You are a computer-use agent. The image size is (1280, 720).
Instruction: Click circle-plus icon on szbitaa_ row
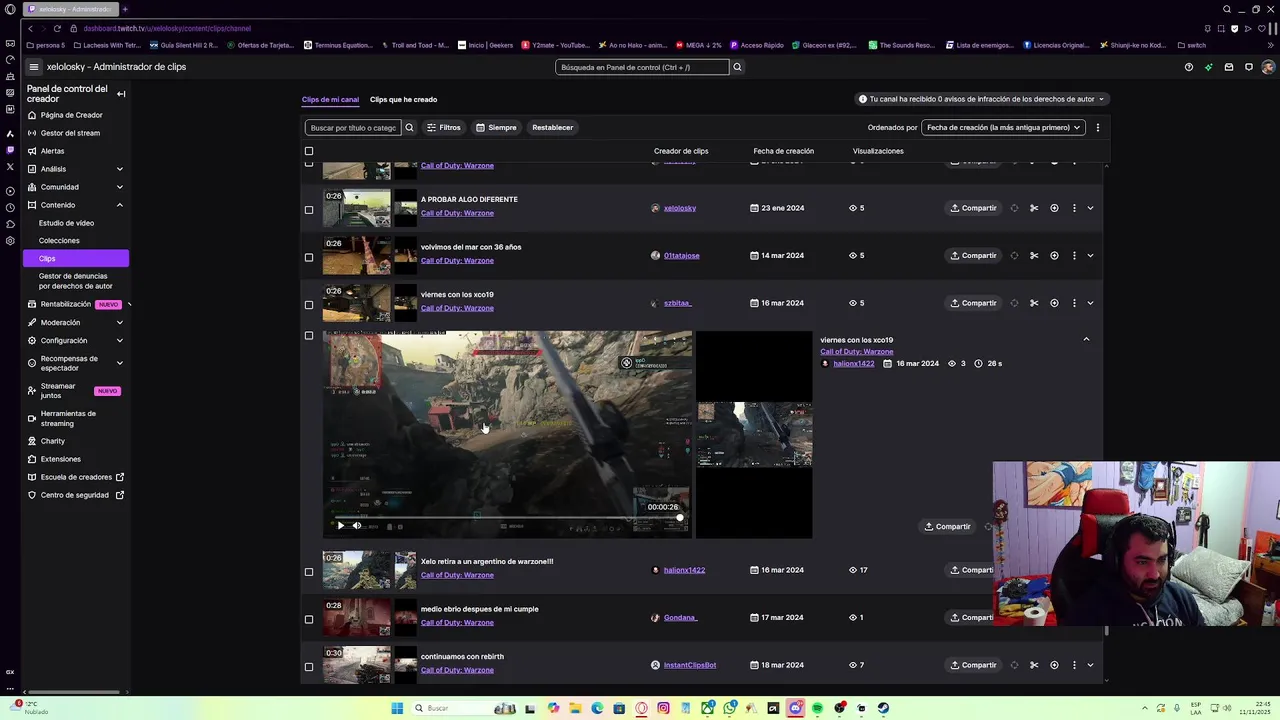1054,303
